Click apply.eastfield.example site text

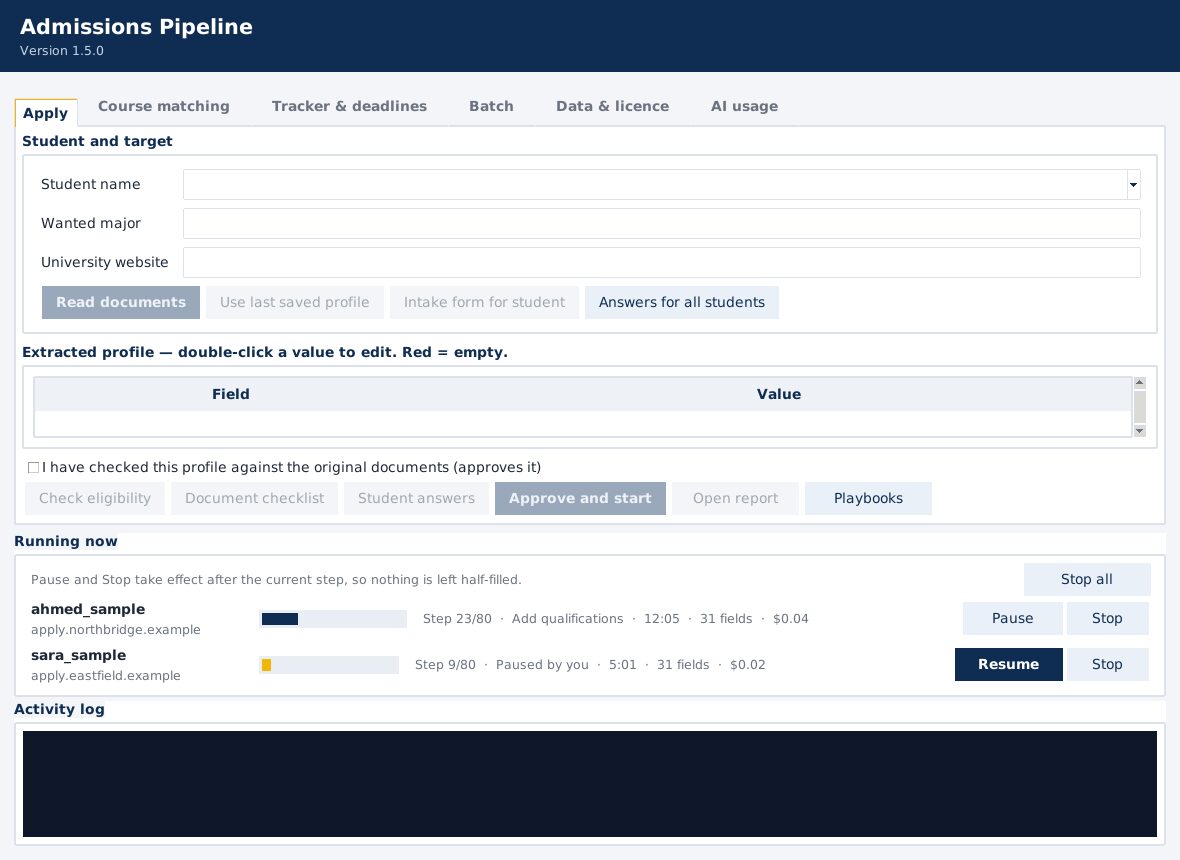105,676
